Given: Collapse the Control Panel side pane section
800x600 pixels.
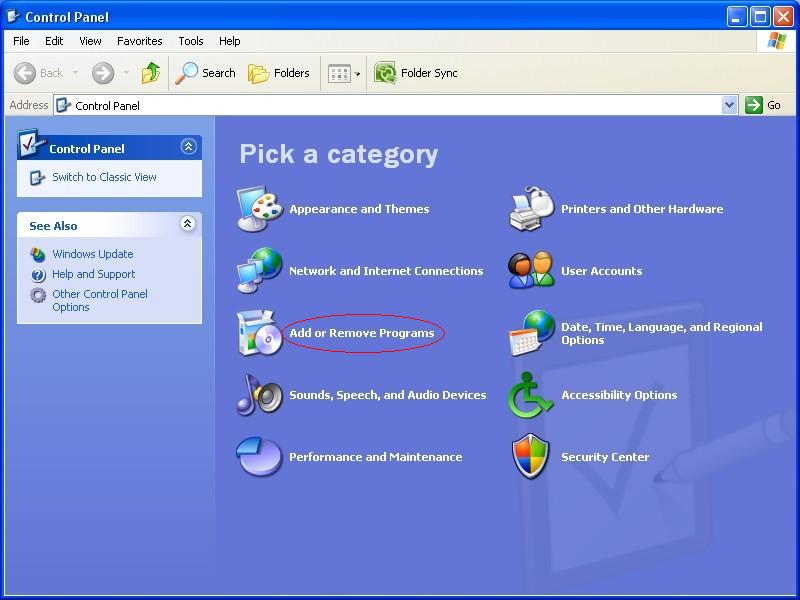Looking at the screenshot, I should 188,147.
